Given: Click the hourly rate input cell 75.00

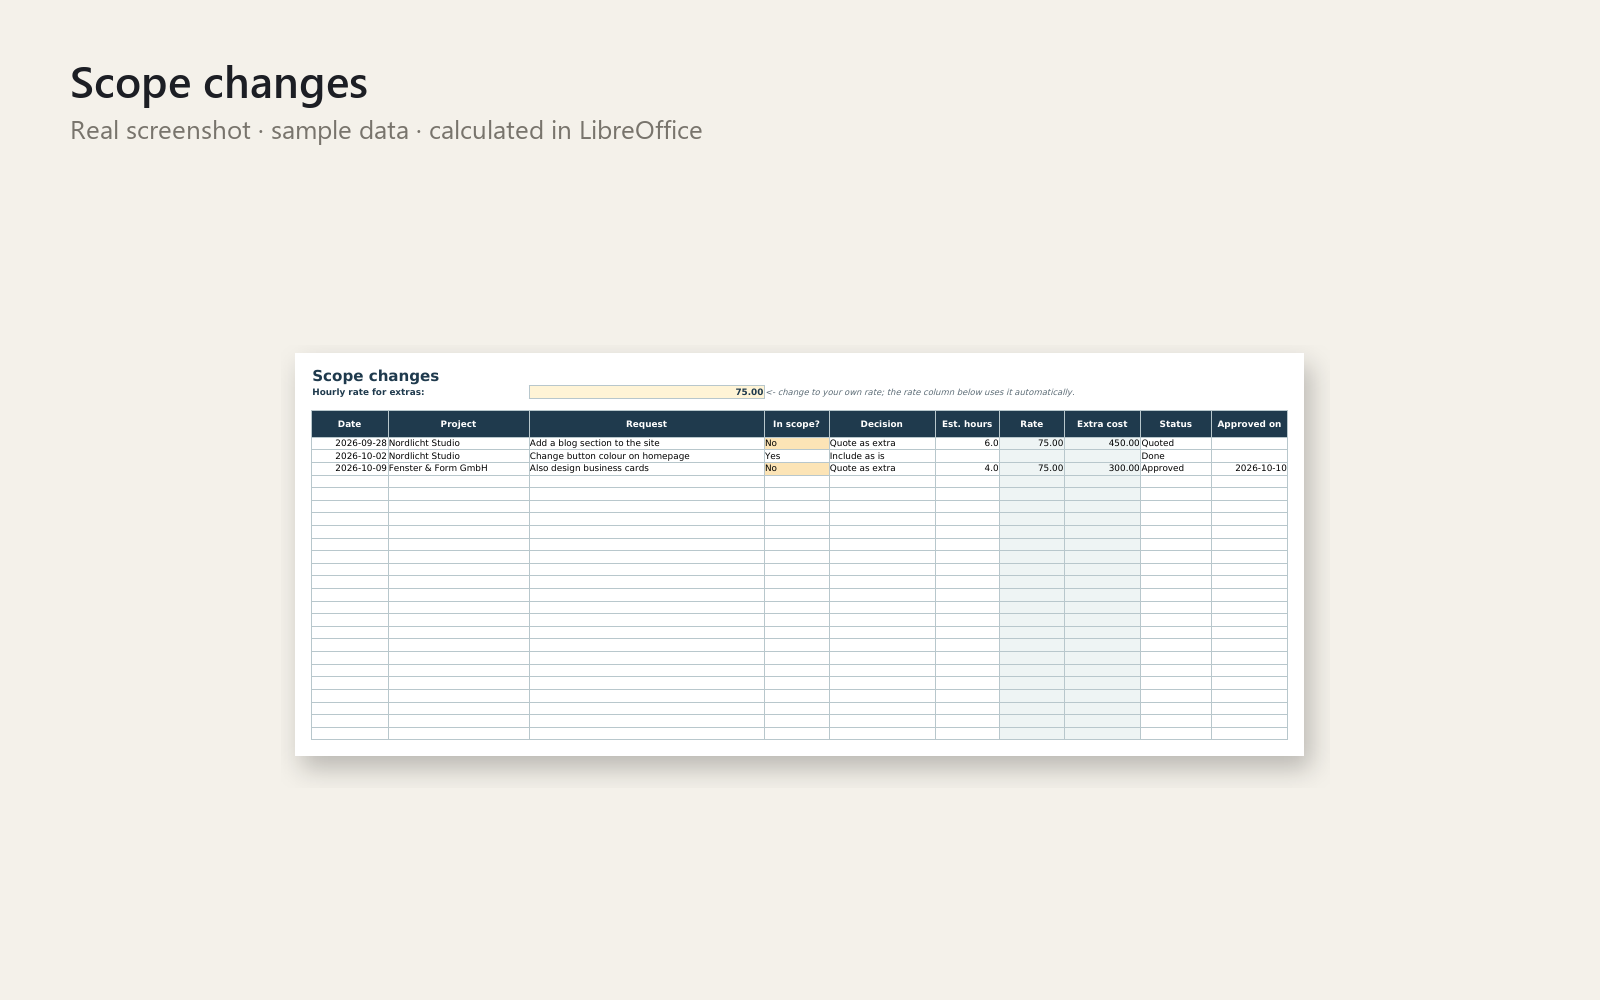Looking at the screenshot, I should pos(646,392).
